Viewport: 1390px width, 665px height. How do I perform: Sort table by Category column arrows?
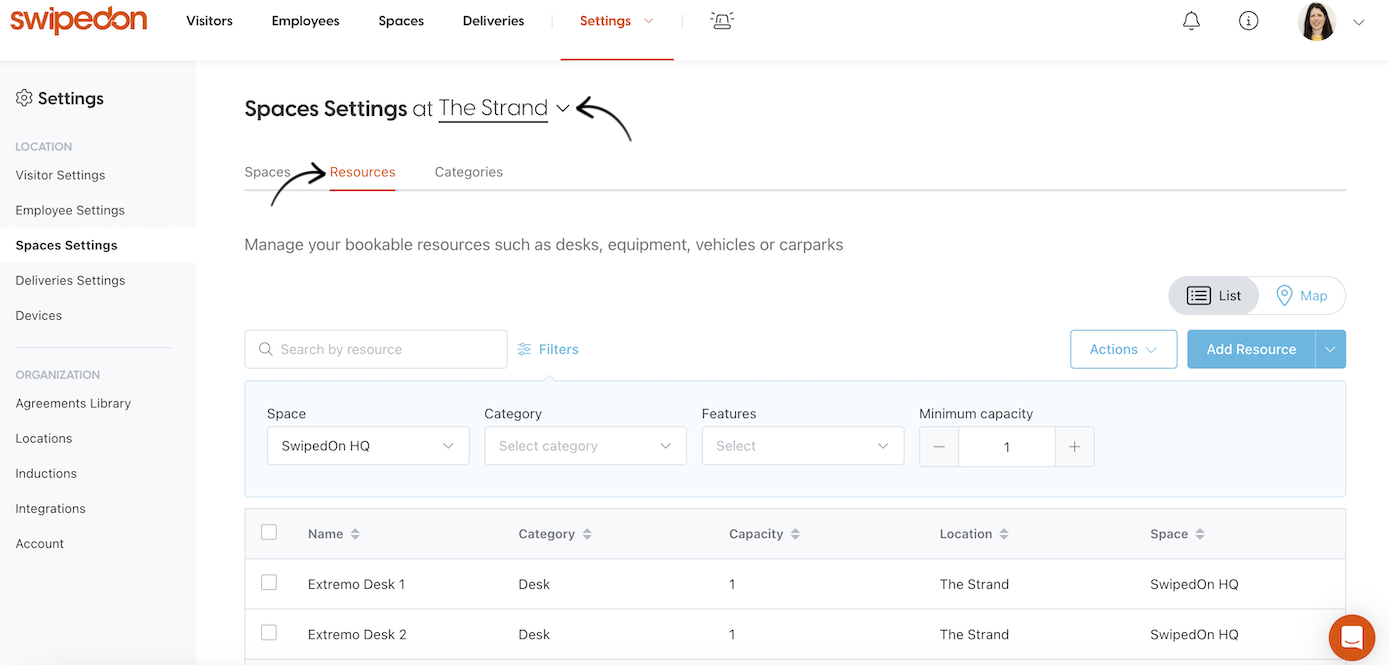(587, 534)
